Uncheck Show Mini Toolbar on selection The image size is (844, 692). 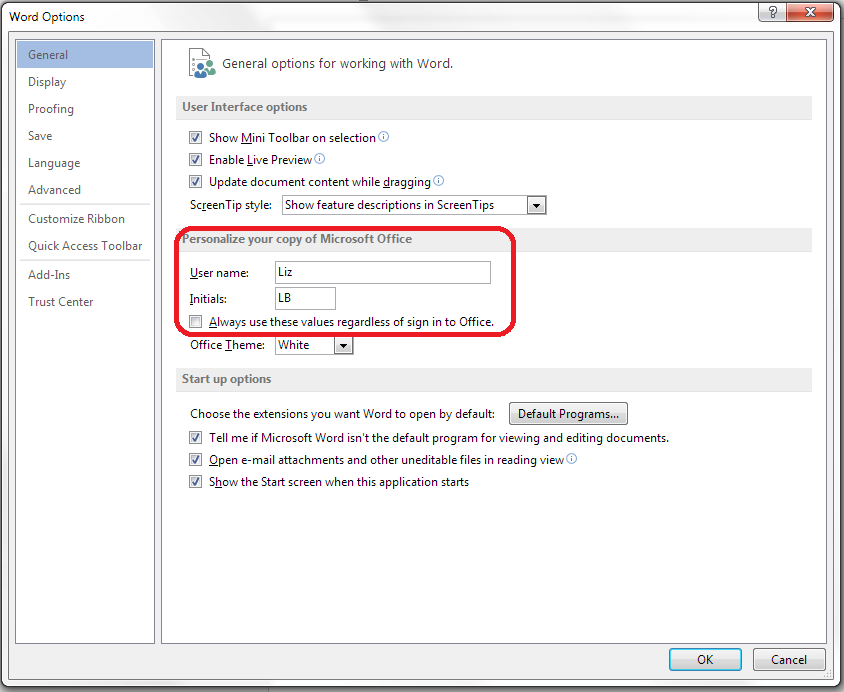pos(196,138)
